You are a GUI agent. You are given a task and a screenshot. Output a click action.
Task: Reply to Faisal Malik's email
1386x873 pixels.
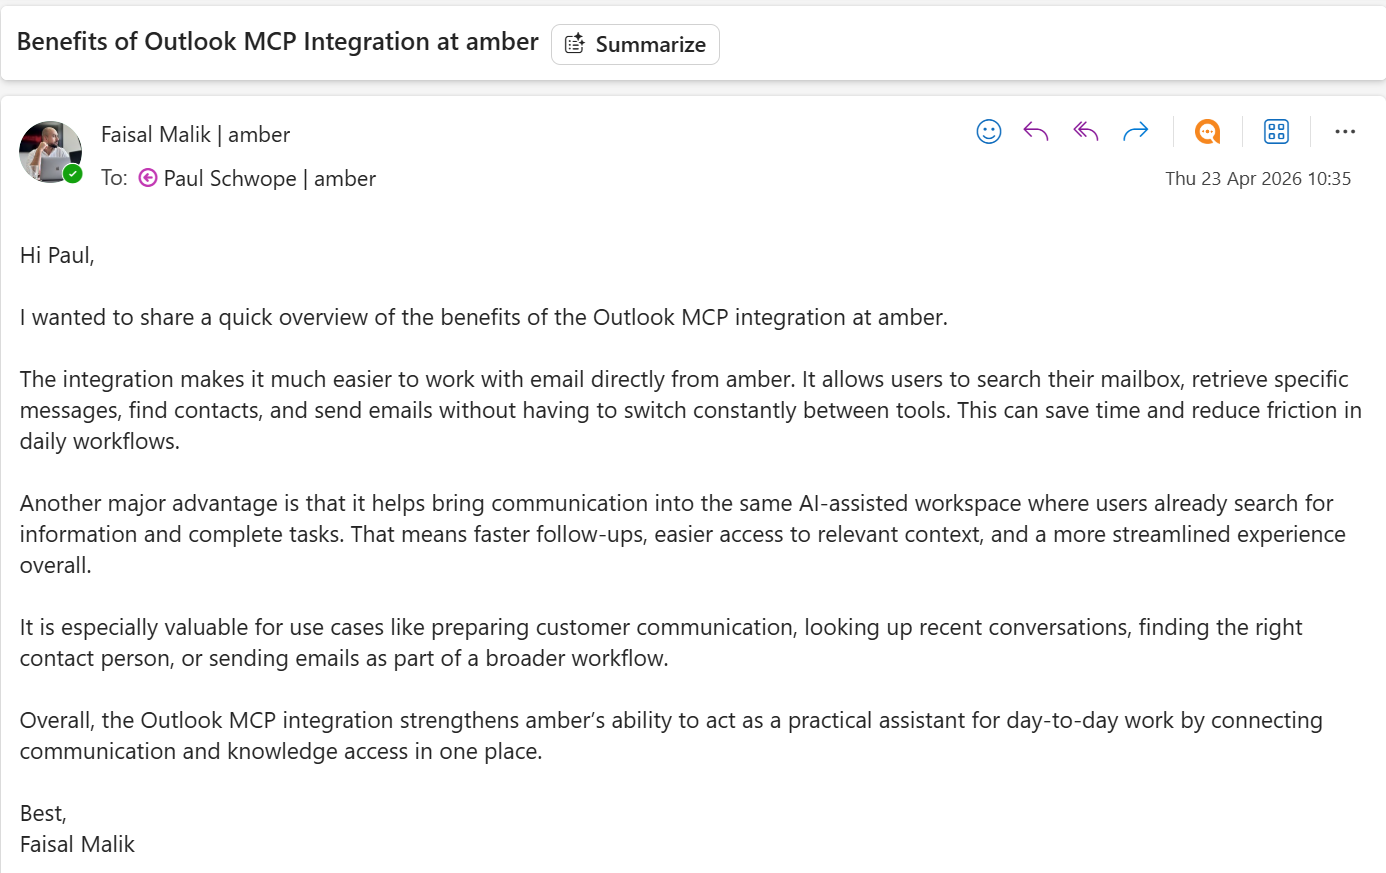click(1036, 132)
